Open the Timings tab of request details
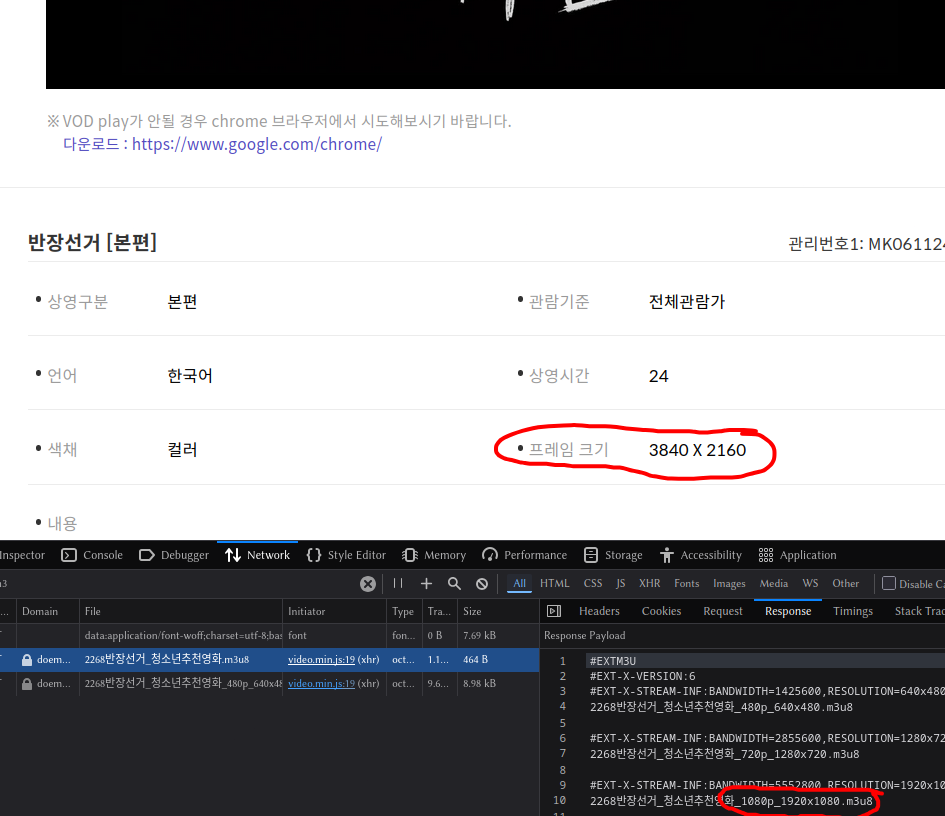Image resolution: width=945 pixels, height=816 pixels. pyautogui.click(x=853, y=611)
